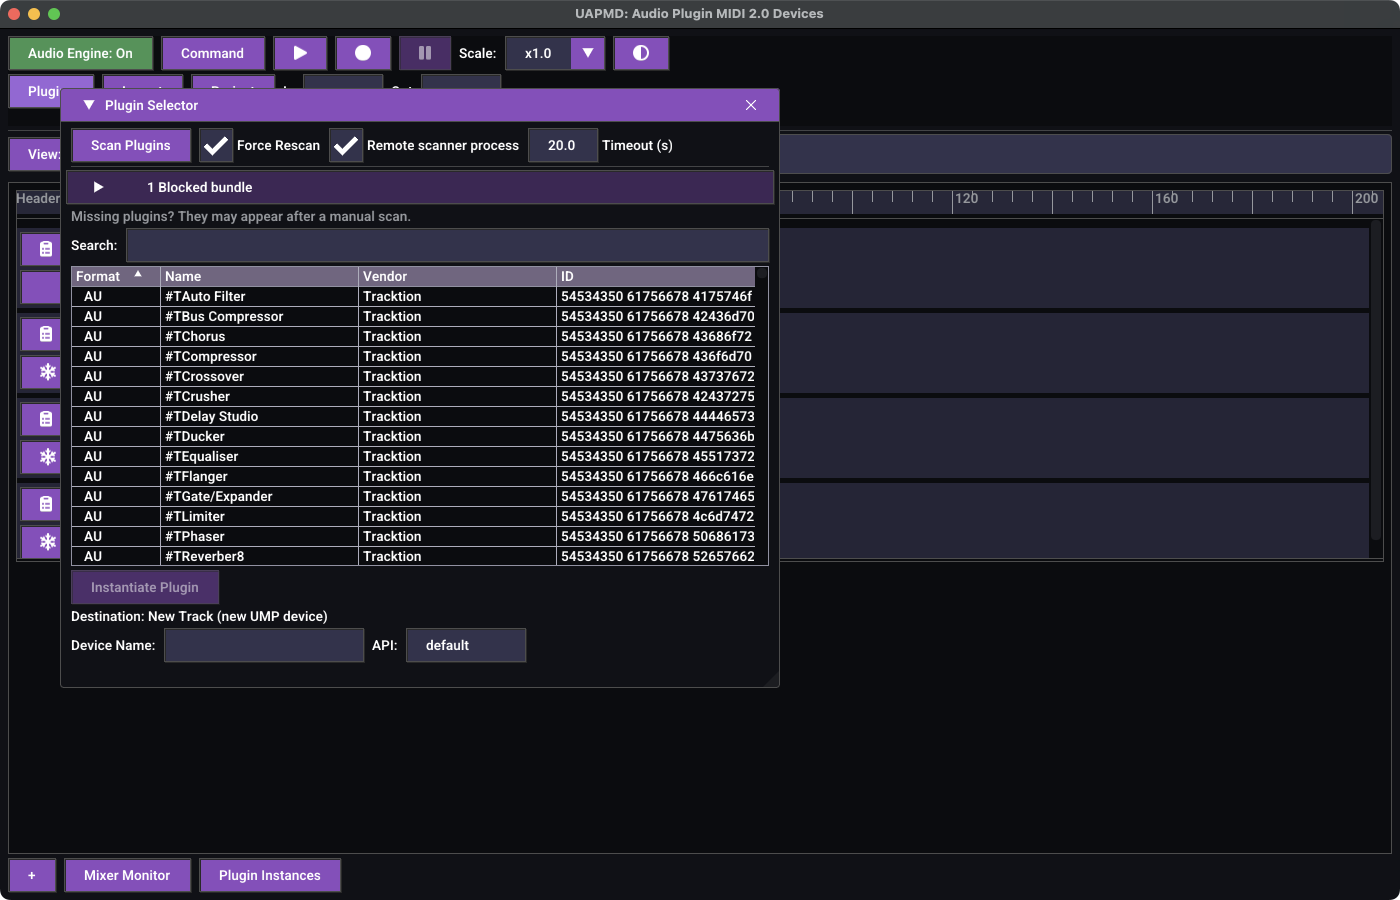Disable the Remote scanner process checkbox

[346, 145]
